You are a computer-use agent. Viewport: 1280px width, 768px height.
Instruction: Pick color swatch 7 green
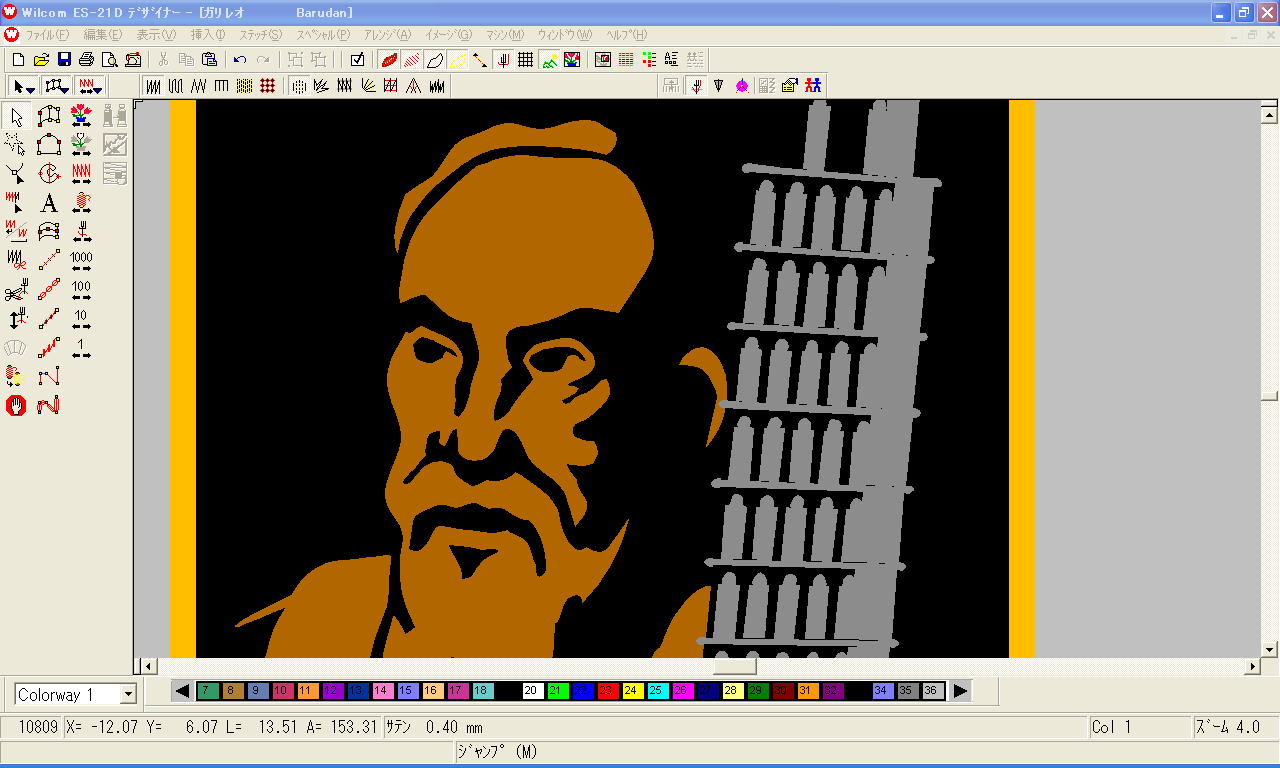pos(208,691)
